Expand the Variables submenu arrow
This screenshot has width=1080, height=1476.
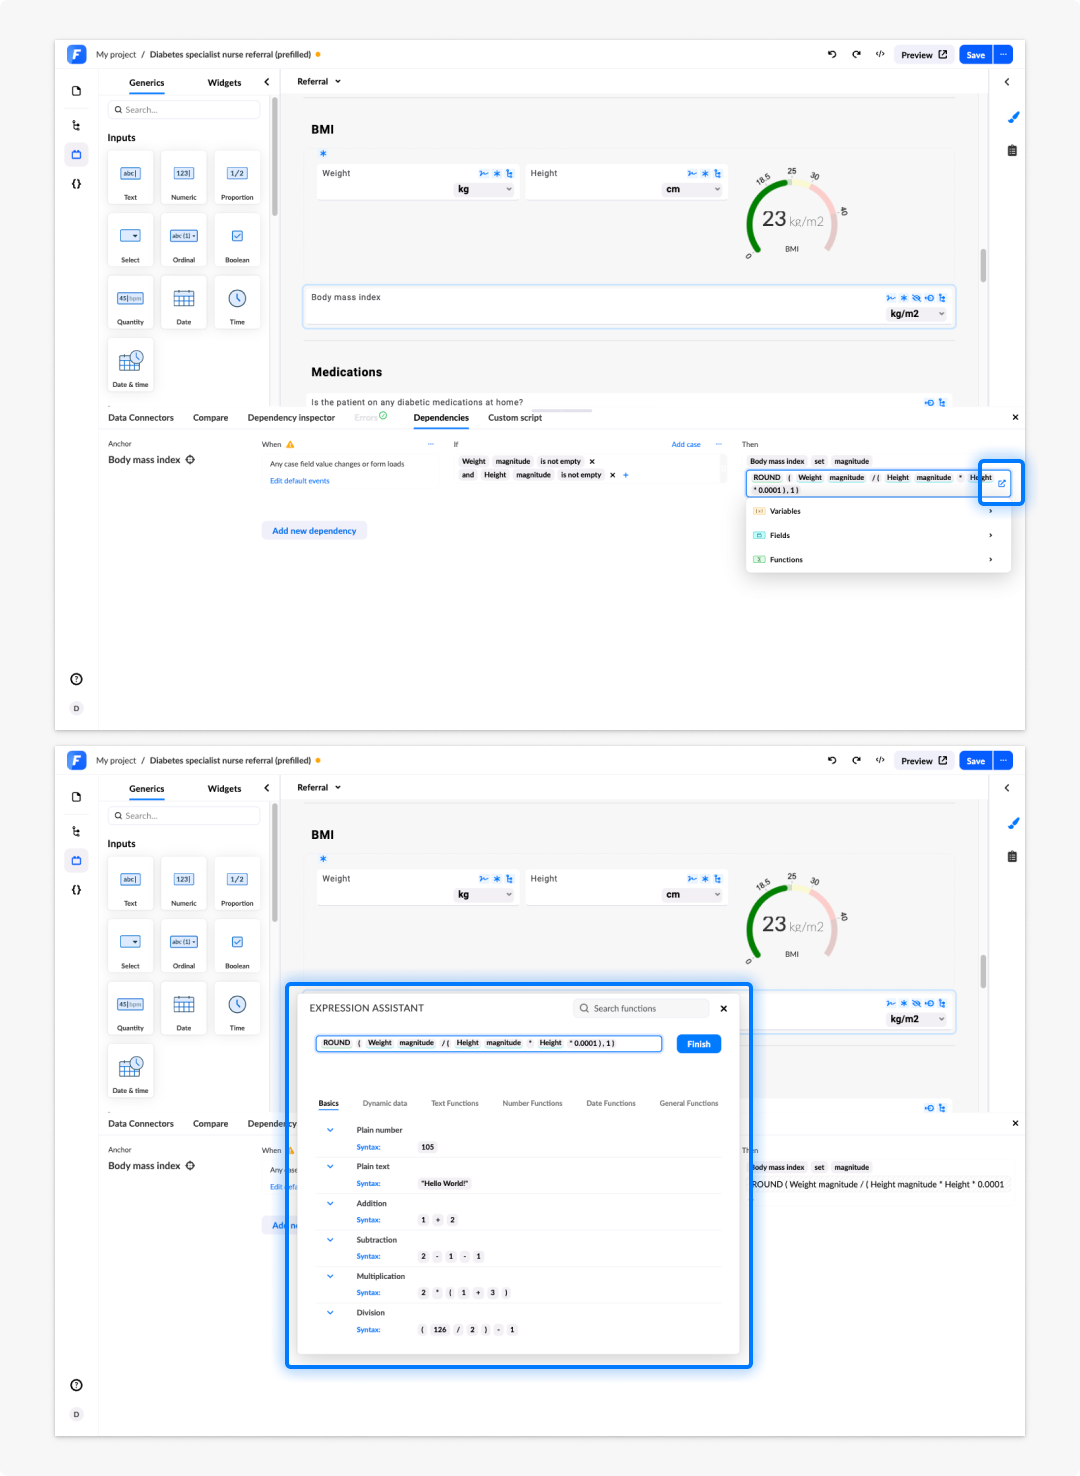pos(991,511)
